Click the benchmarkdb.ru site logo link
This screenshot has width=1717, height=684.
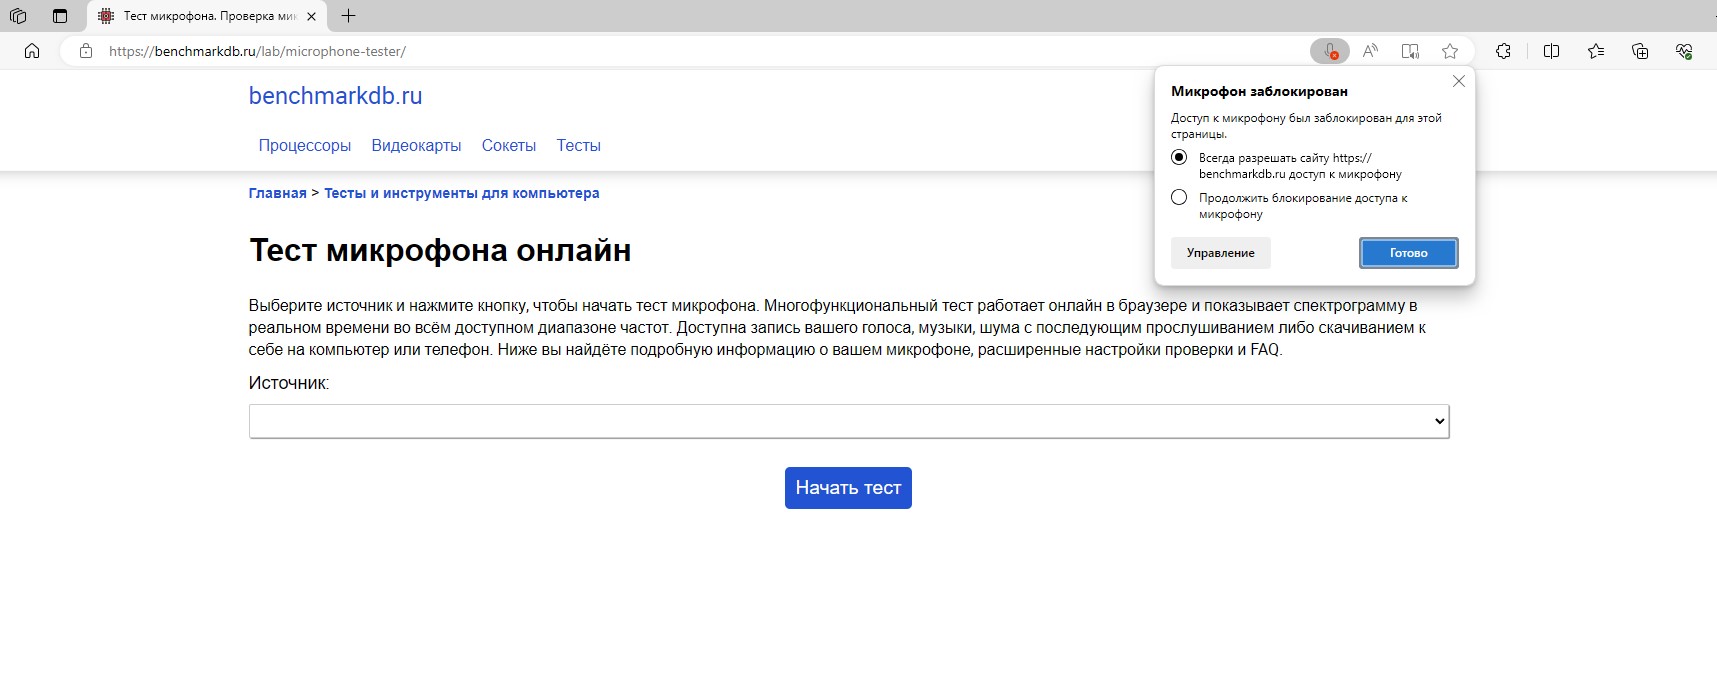(335, 96)
